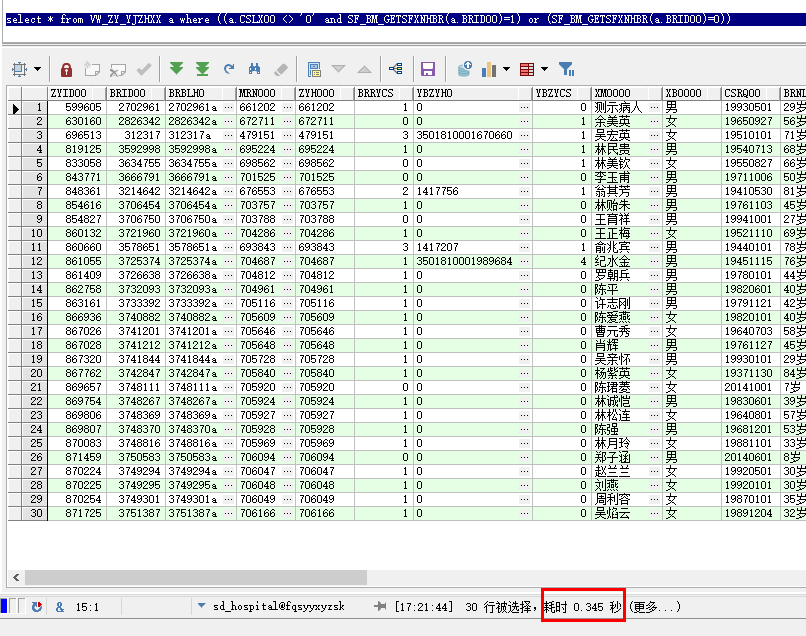Click the refresh arrow icon in the grid toolbar
This screenshot has width=806, height=636.
229,69
